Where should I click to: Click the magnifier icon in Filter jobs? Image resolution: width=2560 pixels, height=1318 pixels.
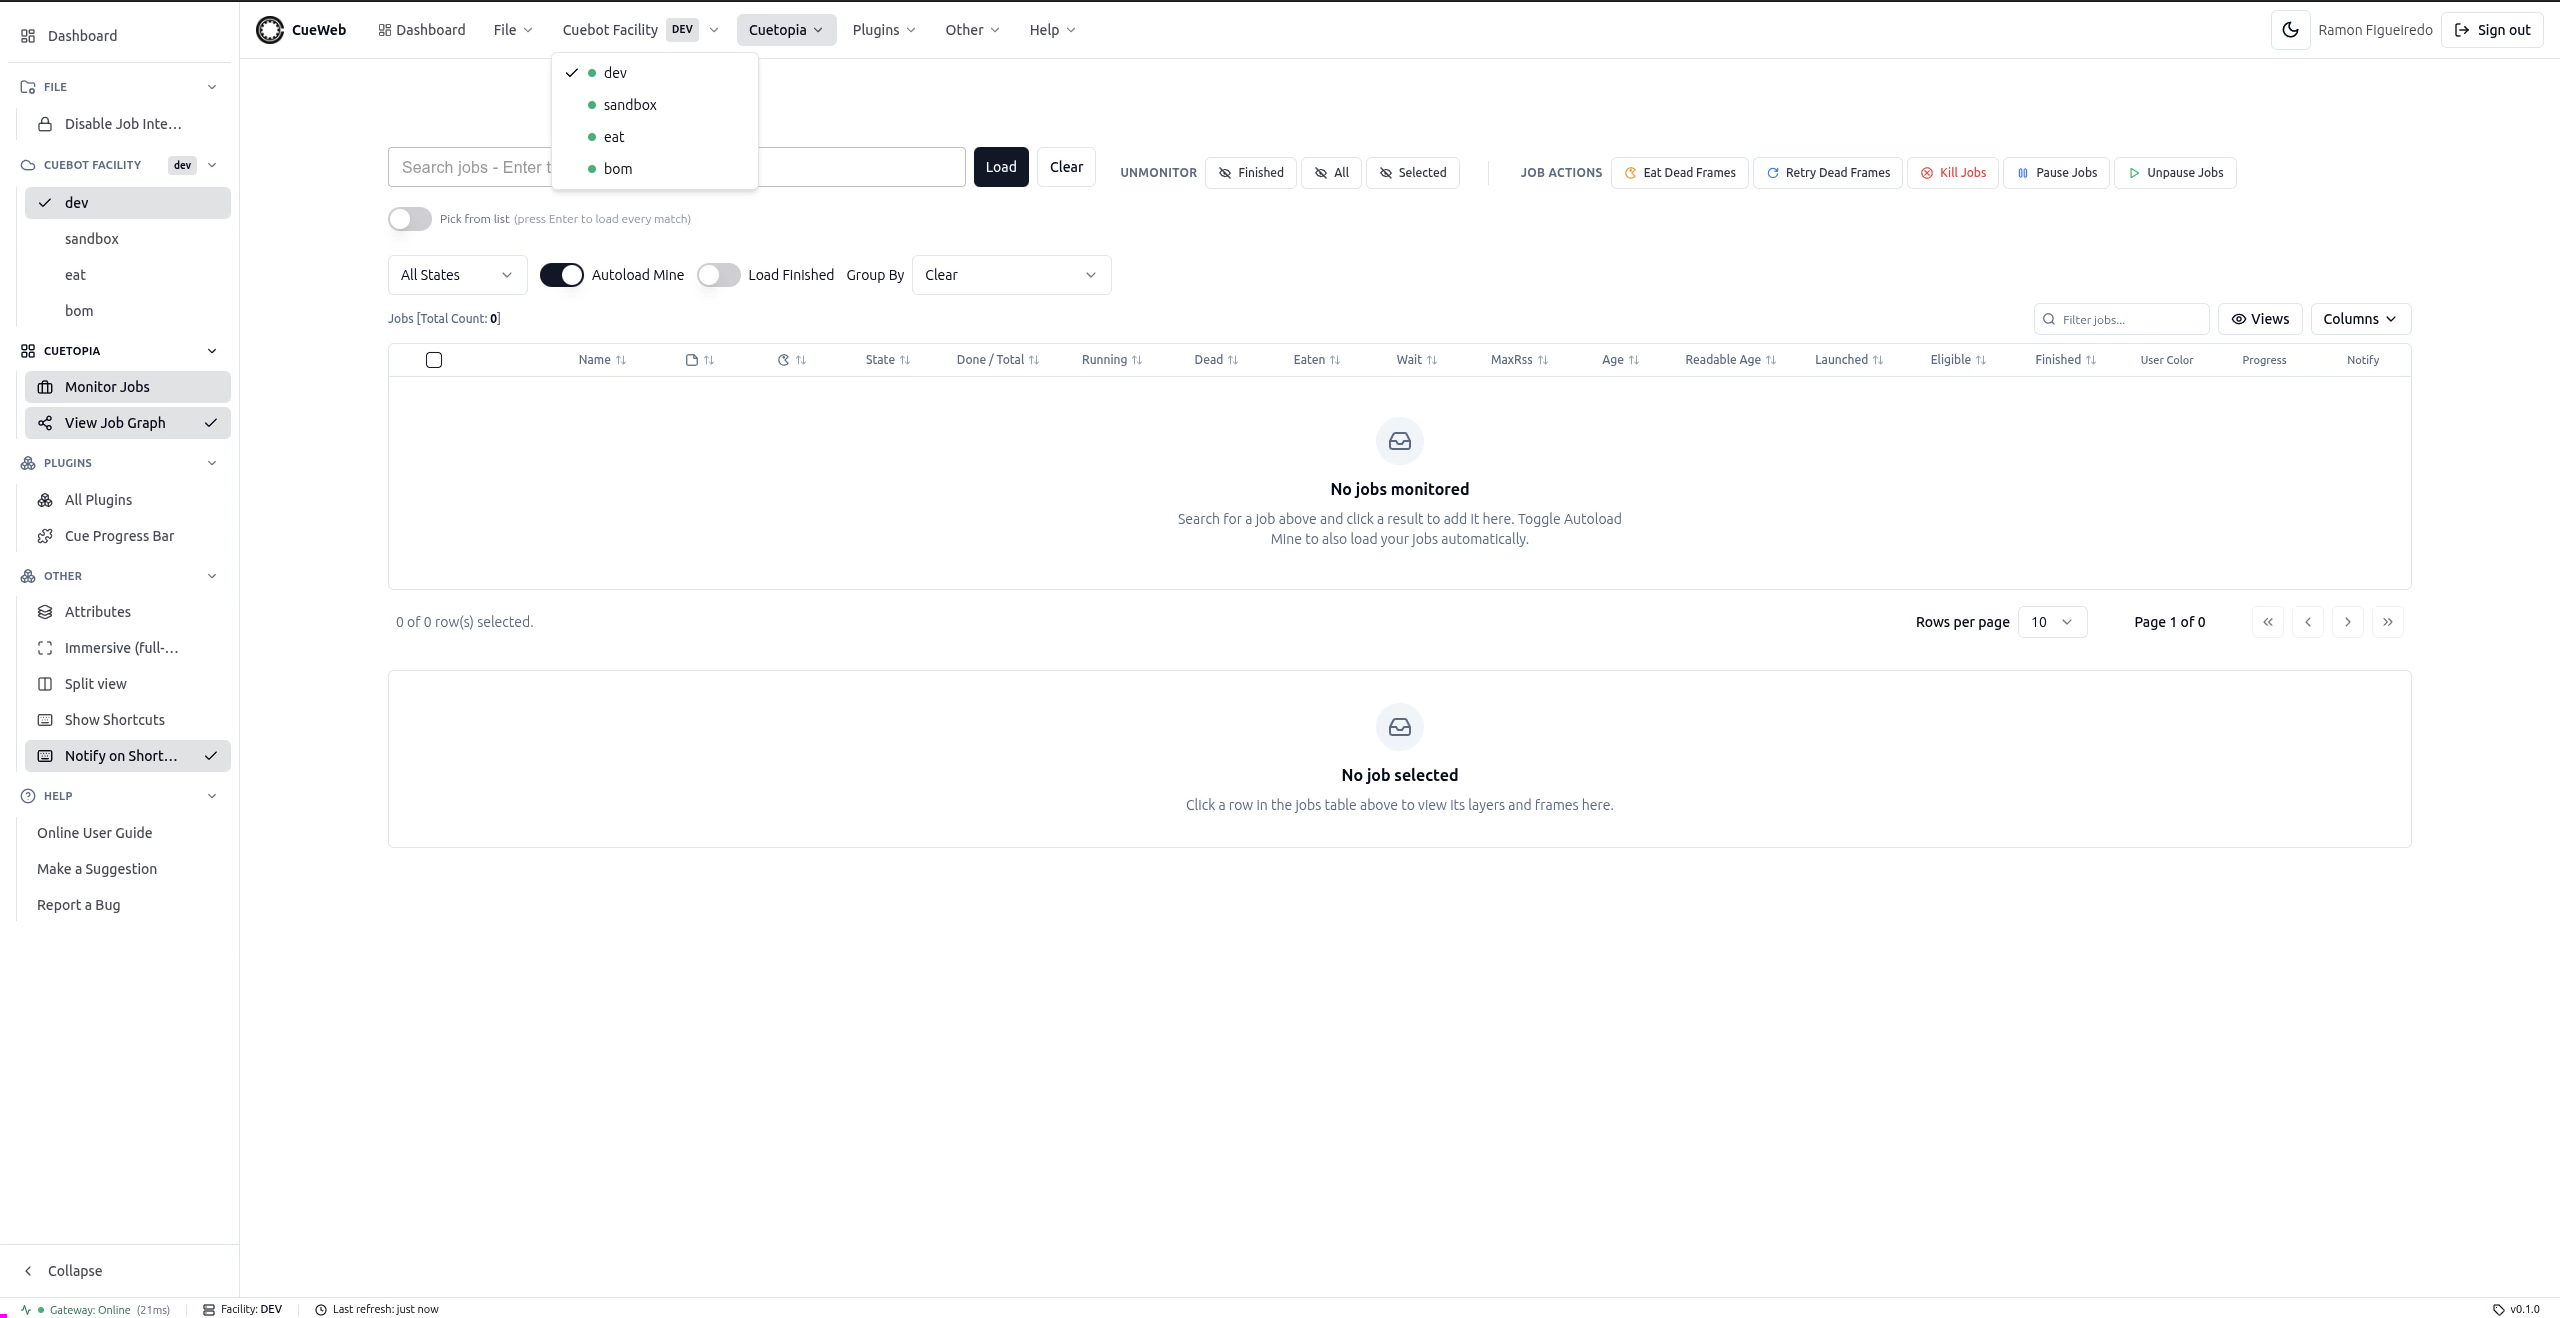tap(2049, 319)
